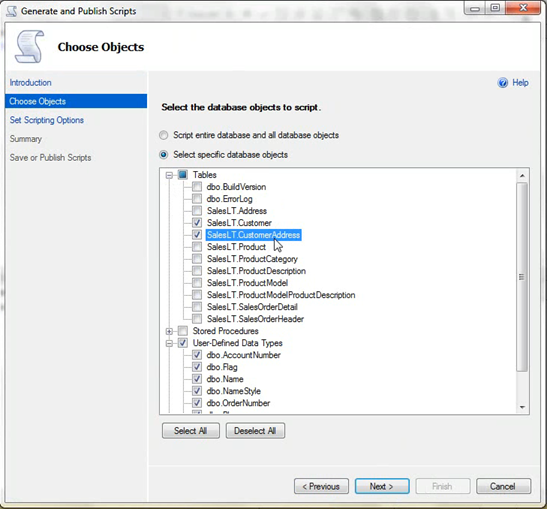Click the Help question mark icon
Screen dimensions: 547x509
503,83
